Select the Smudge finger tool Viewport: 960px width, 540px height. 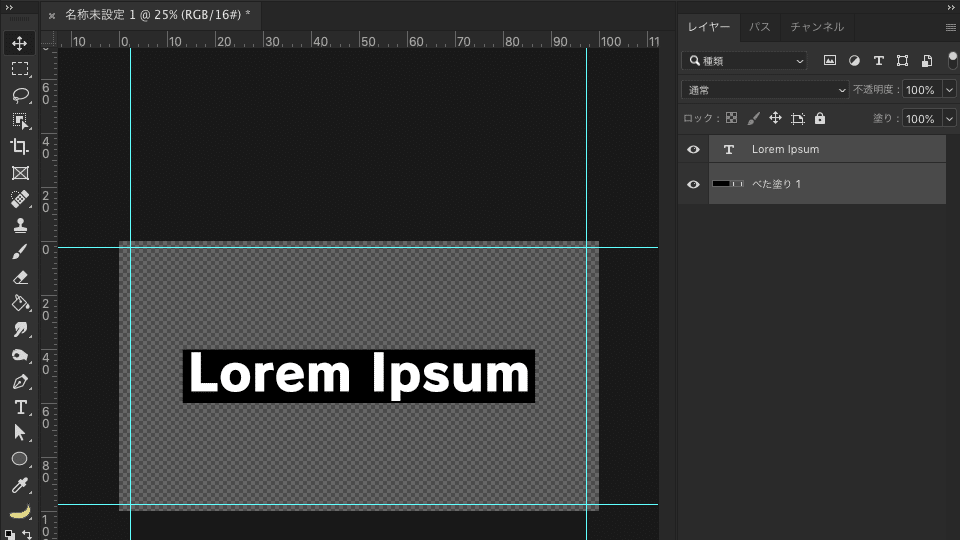(x=20, y=329)
